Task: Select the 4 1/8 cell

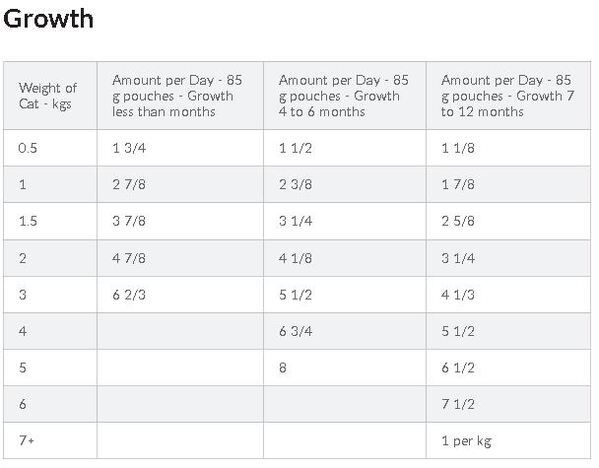Action: tap(345, 258)
